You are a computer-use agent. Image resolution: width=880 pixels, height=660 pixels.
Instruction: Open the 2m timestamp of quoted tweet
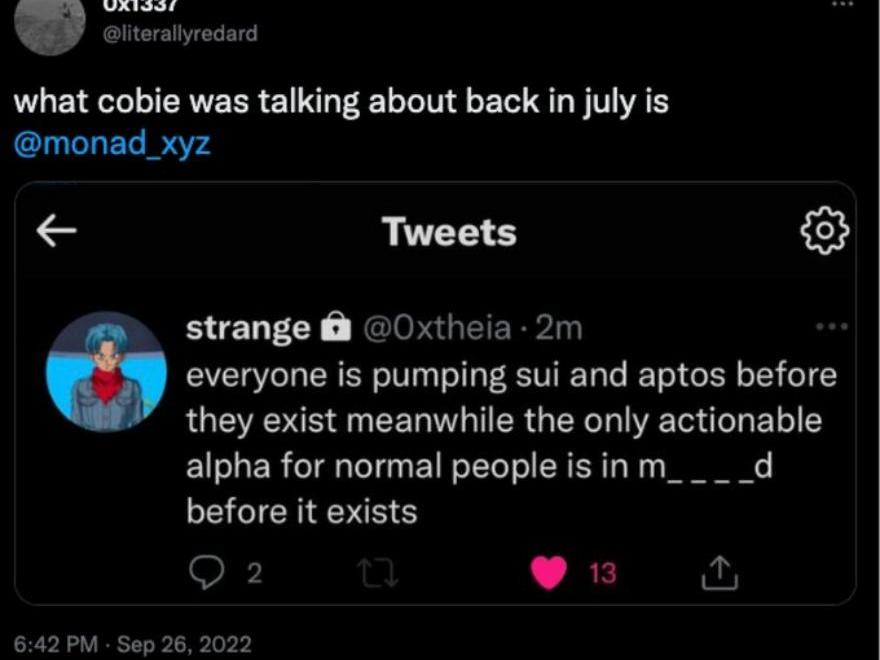click(x=560, y=327)
